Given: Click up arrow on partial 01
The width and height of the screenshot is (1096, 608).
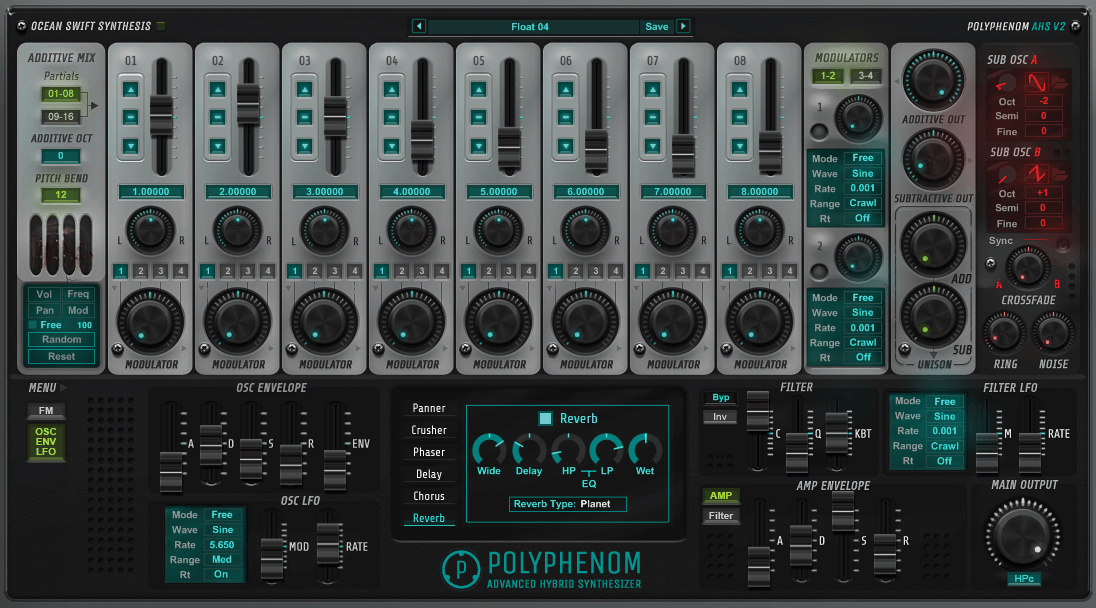Looking at the screenshot, I should point(131,89).
